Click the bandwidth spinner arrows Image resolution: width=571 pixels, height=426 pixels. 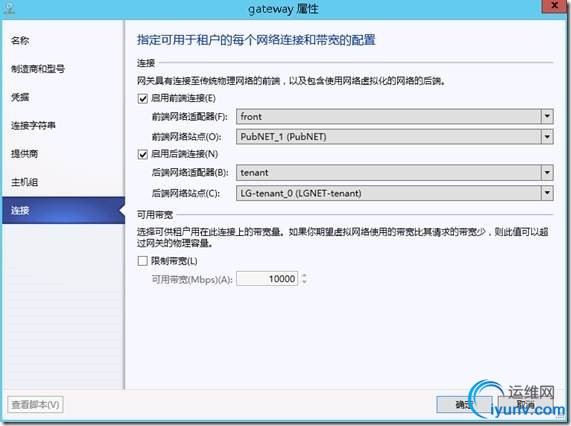click(304, 279)
